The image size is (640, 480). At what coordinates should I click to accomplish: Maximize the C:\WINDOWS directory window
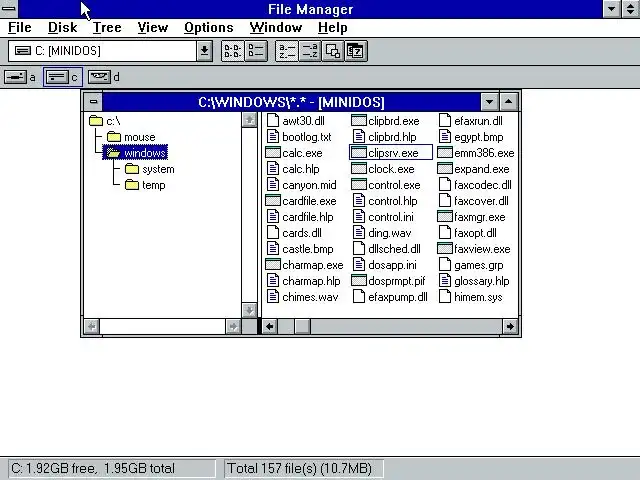[509, 102]
